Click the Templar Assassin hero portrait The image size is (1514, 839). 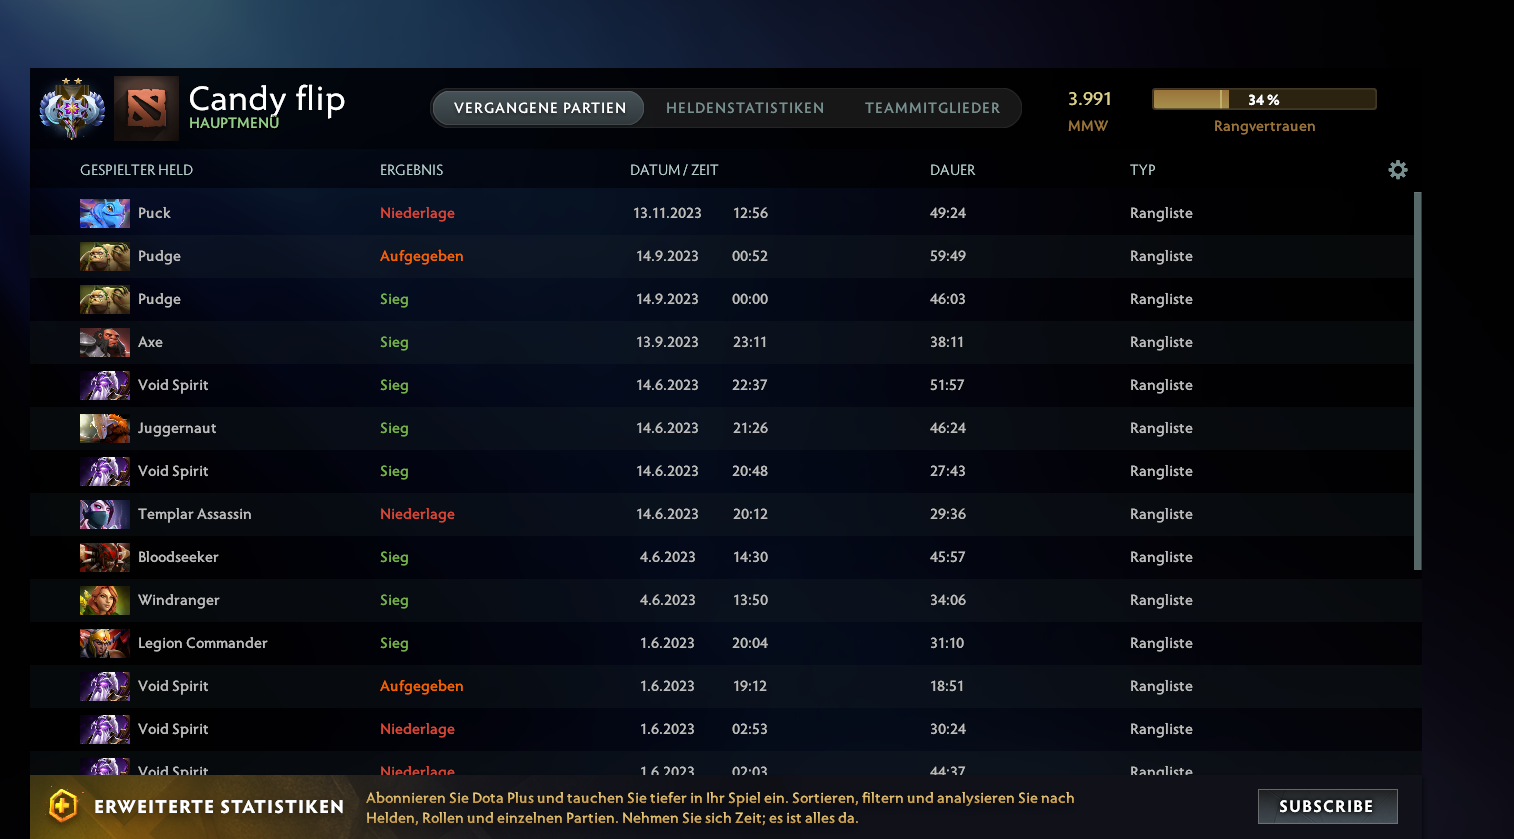pyautogui.click(x=104, y=513)
